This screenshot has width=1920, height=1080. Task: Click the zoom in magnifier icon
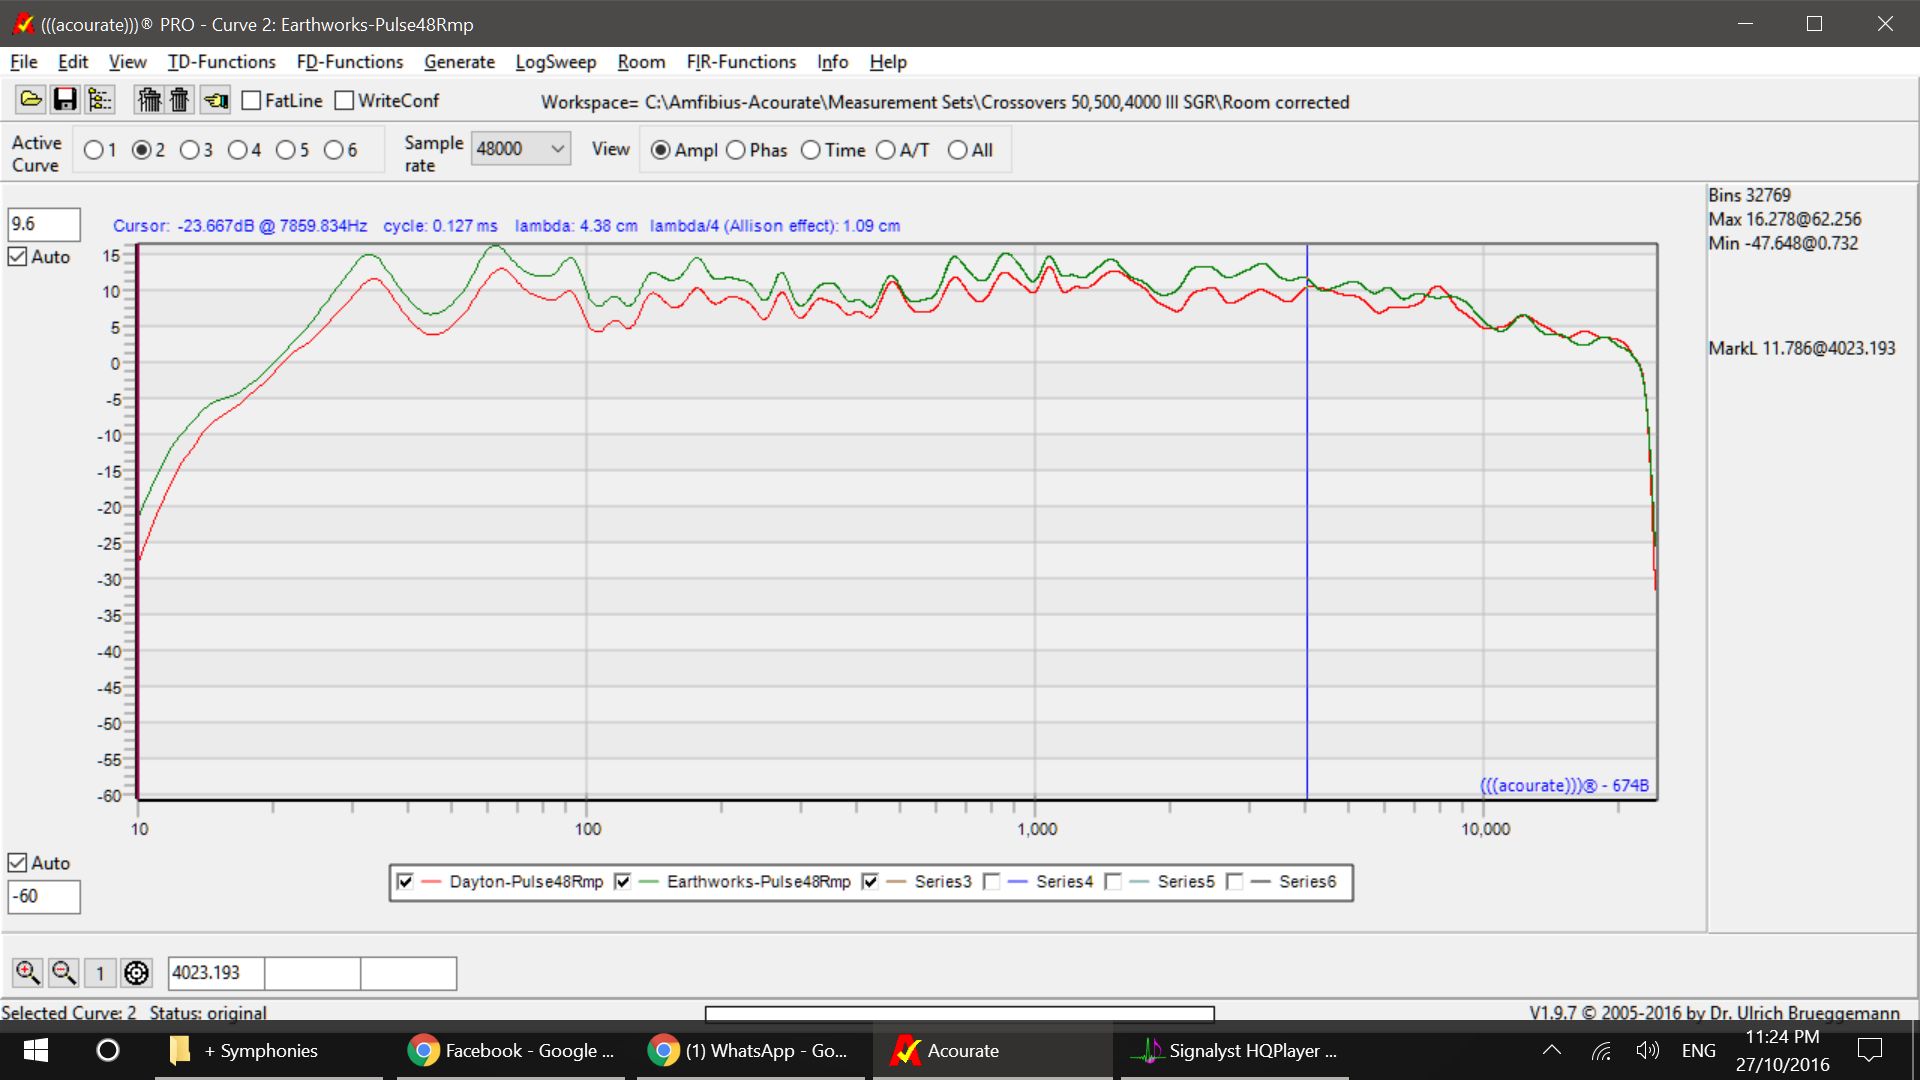click(x=27, y=972)
